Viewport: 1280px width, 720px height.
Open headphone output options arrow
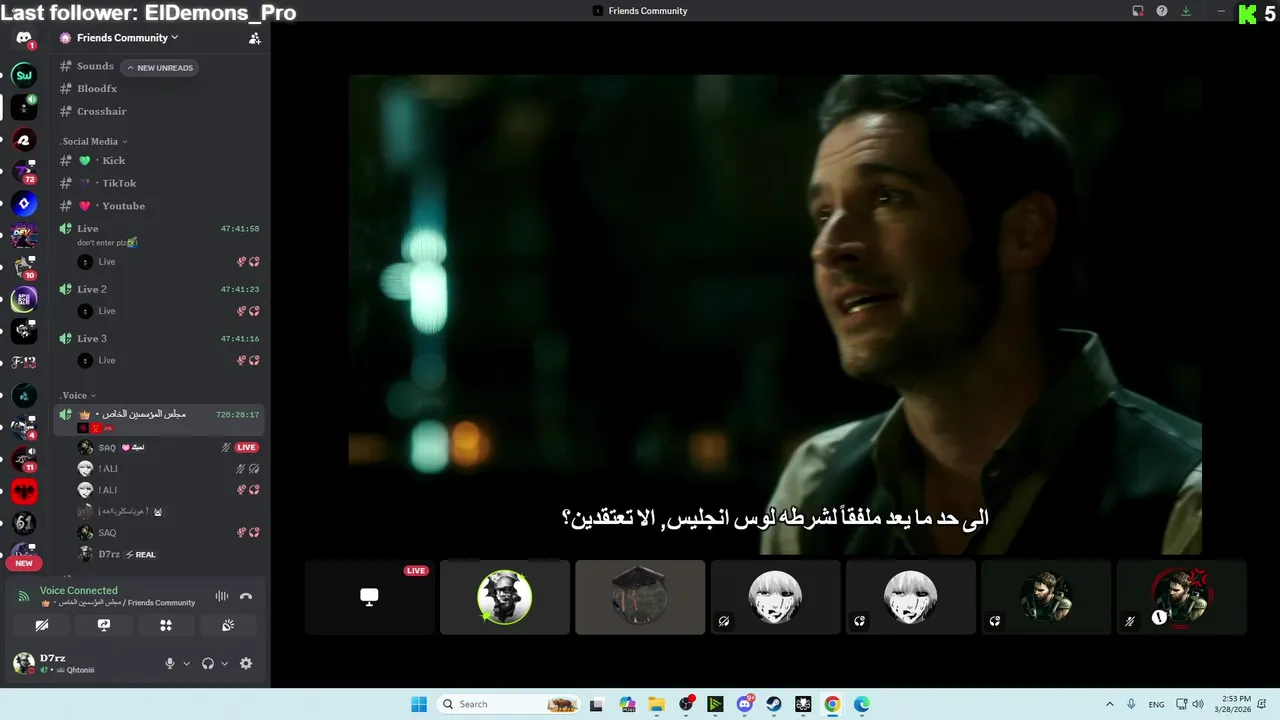(x=224, y=663)
